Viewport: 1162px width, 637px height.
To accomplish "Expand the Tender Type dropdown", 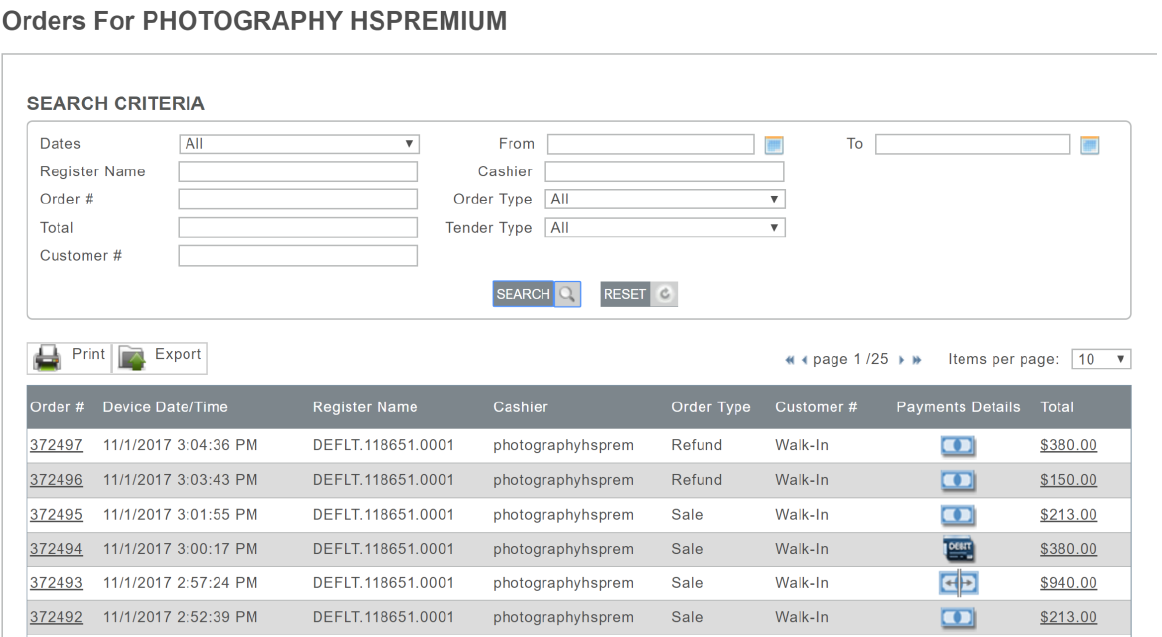I will [665, 228].
